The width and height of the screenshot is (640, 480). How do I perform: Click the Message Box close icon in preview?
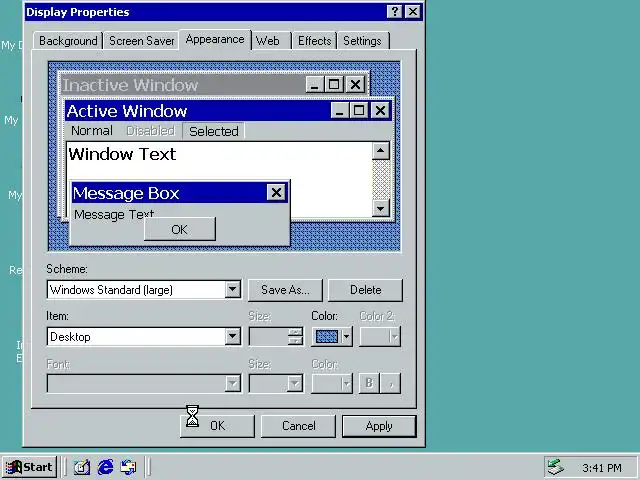pyautogui.click(x=276, y=192)
